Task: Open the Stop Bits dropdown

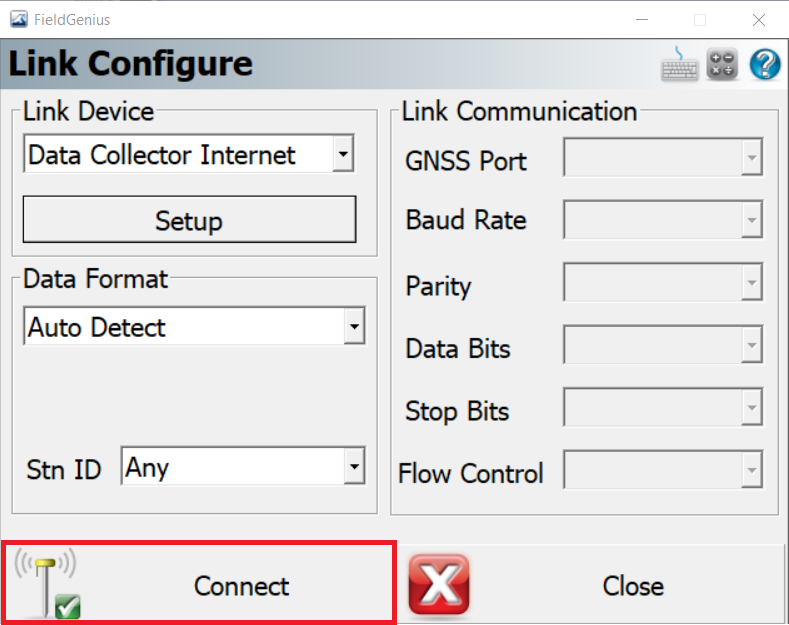Action: 663,407
